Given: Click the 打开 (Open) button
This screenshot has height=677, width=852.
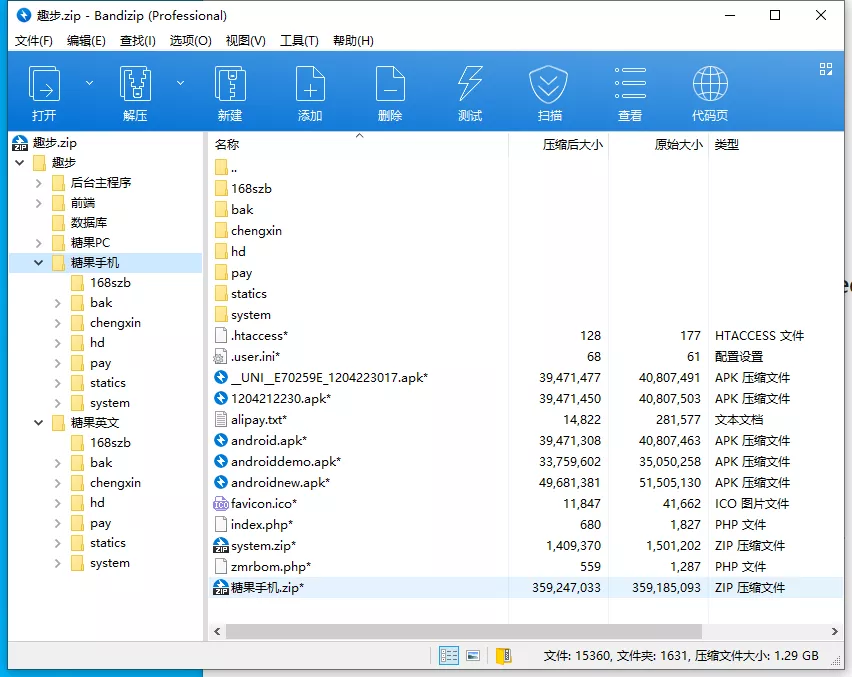Looking at the screenshot, I should [47, 90].
